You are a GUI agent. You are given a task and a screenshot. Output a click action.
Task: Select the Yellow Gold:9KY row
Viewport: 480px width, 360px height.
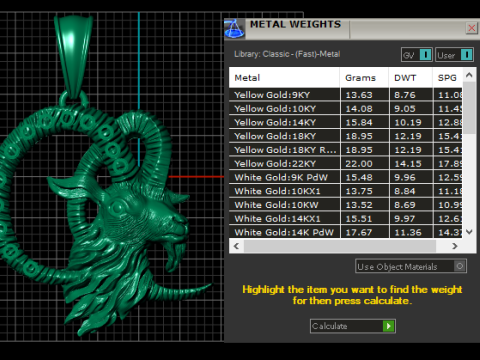point(346,95)
